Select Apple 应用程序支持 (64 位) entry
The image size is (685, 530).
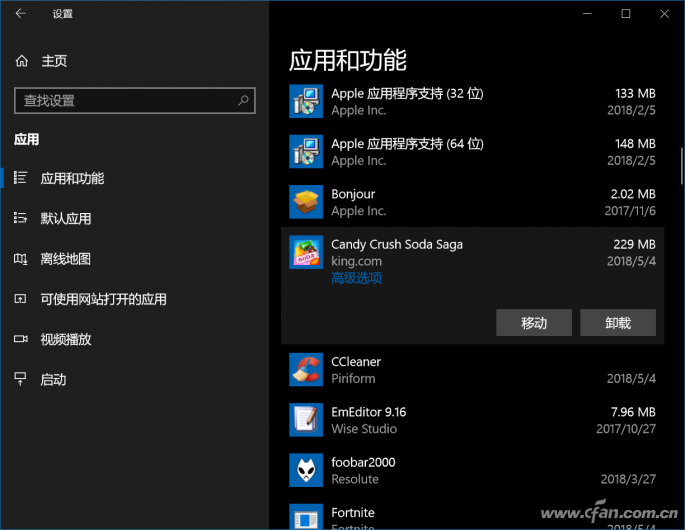(x=407, y=144)
